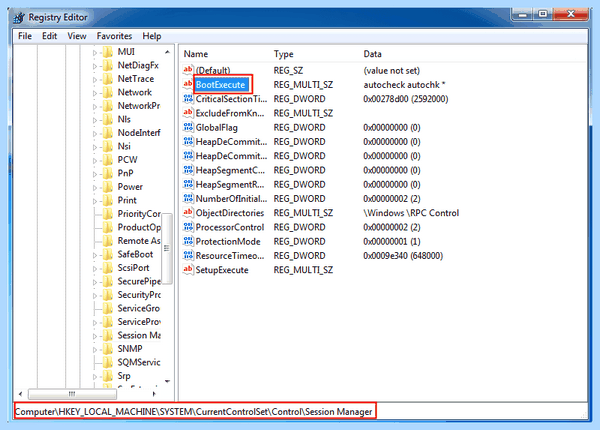
Task: Select the Srp folder icon
Action: [108, 376]
